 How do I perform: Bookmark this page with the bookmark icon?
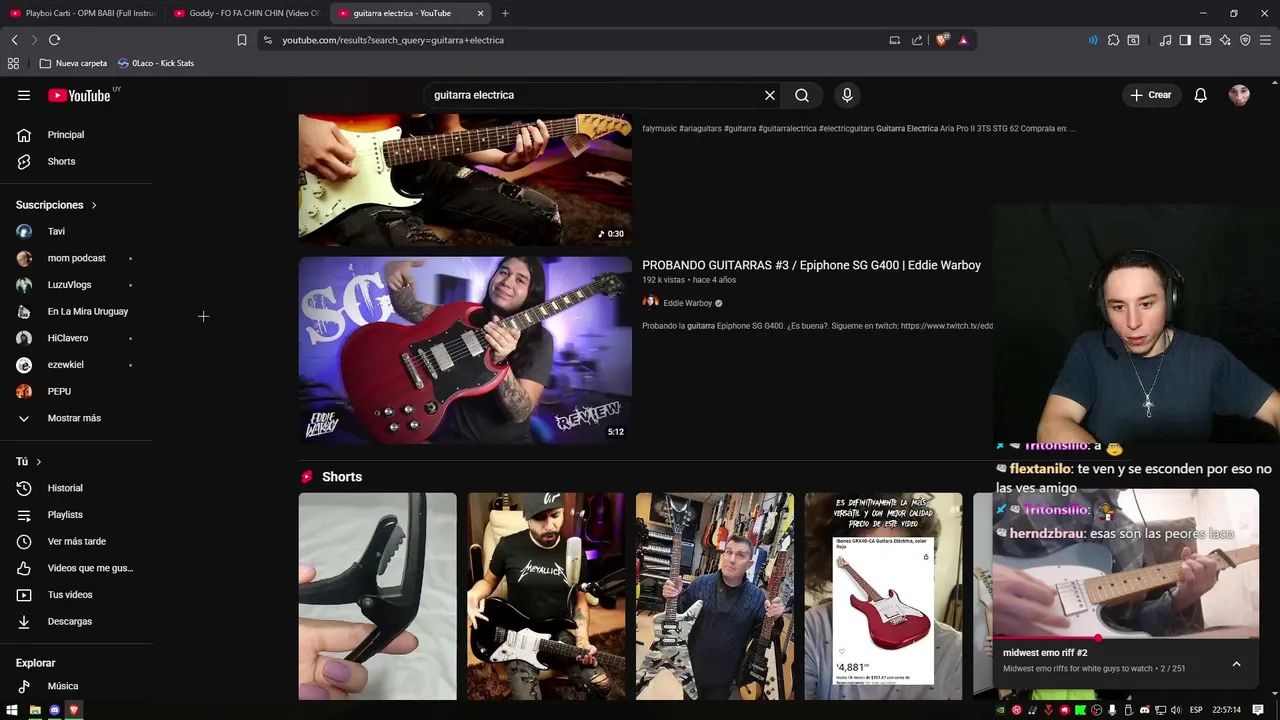(x=241, y=40)
